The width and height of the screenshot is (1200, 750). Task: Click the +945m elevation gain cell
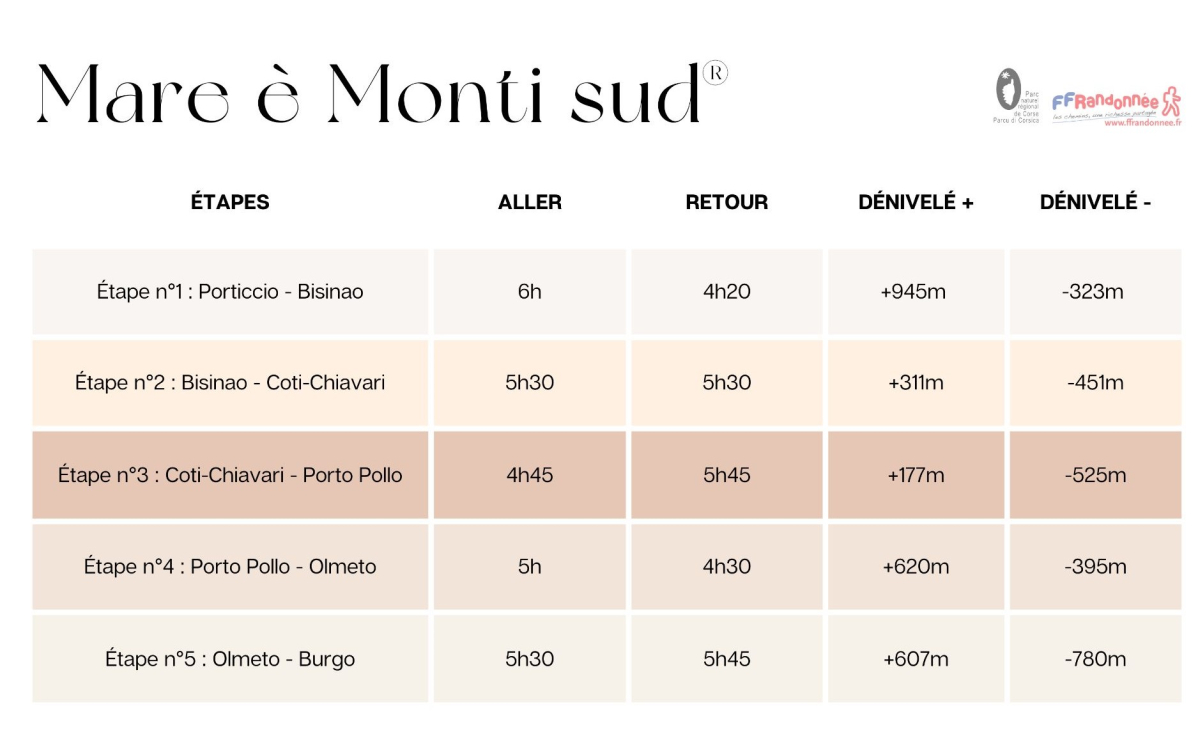pos(916,292)
